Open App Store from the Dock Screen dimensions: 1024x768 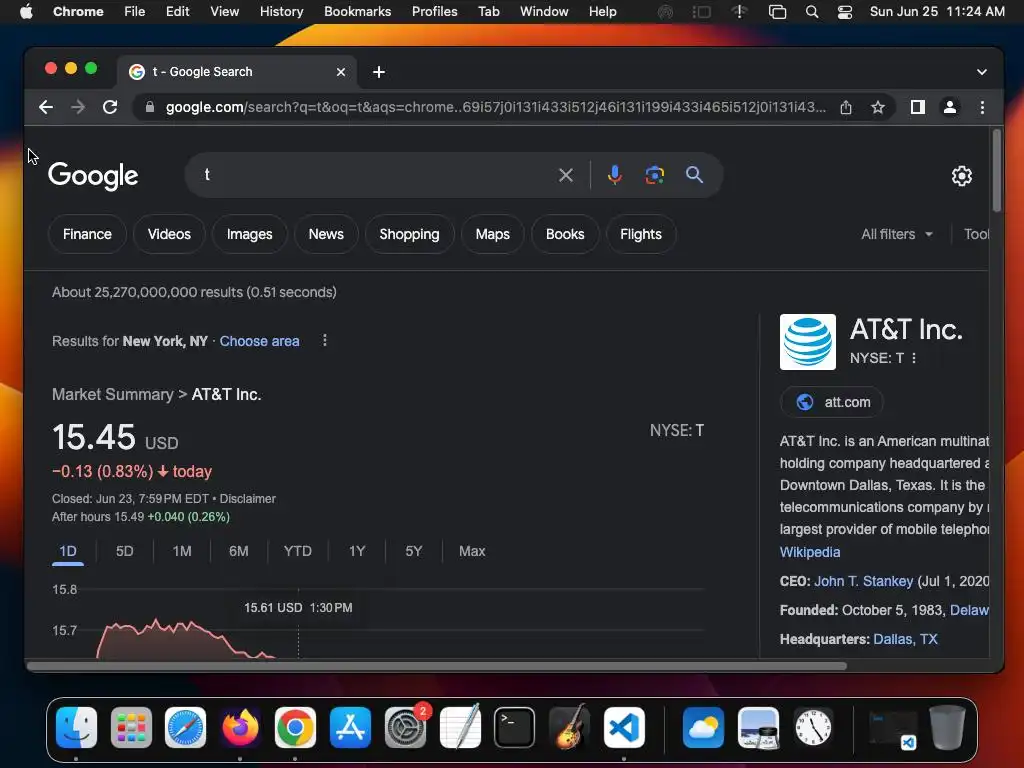point(350,728)
